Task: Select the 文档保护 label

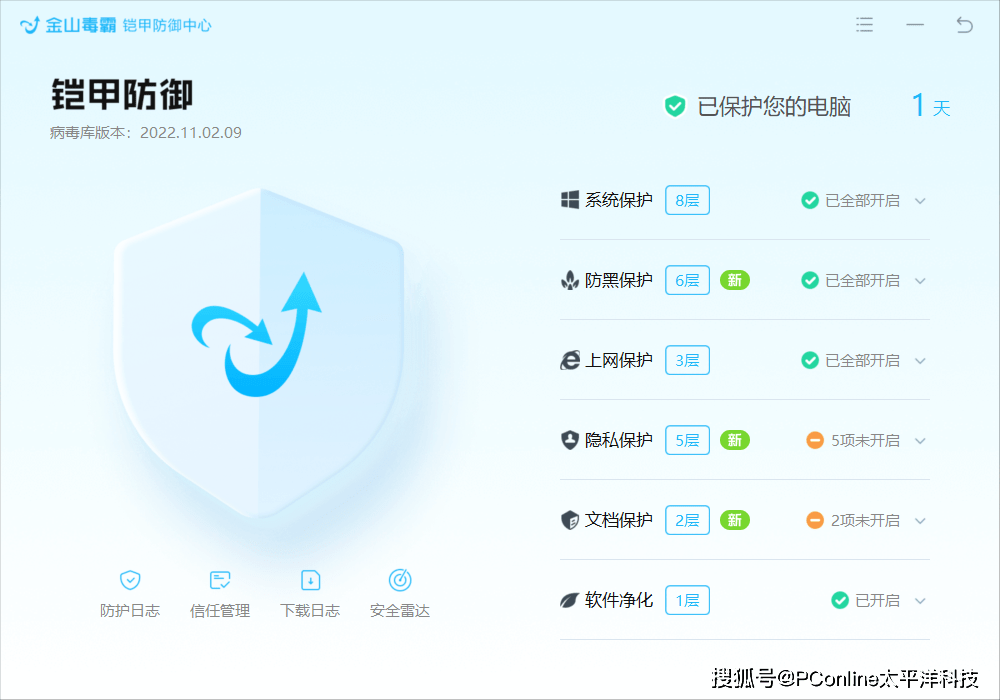Action: coord(619,520)
